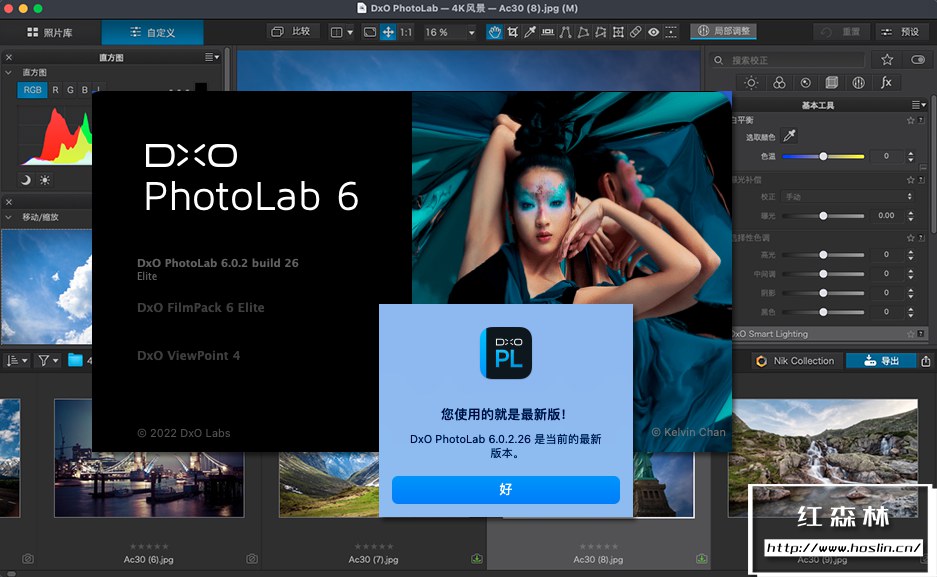Switch to the 照片库 tab
Viewport: 937px width, 577px height.
50,32
